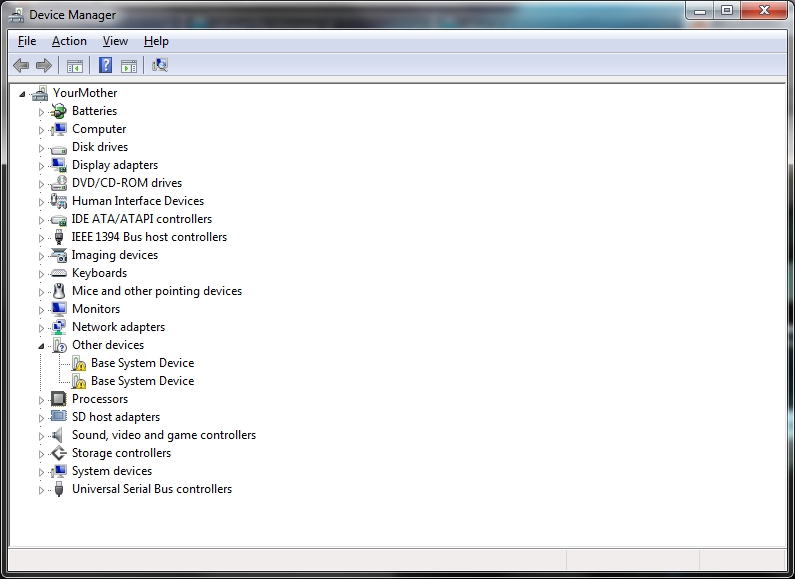
Task: Click the Universal Serial Bus controllers icon
Action: pyautogui.click(x=59, y=489)
